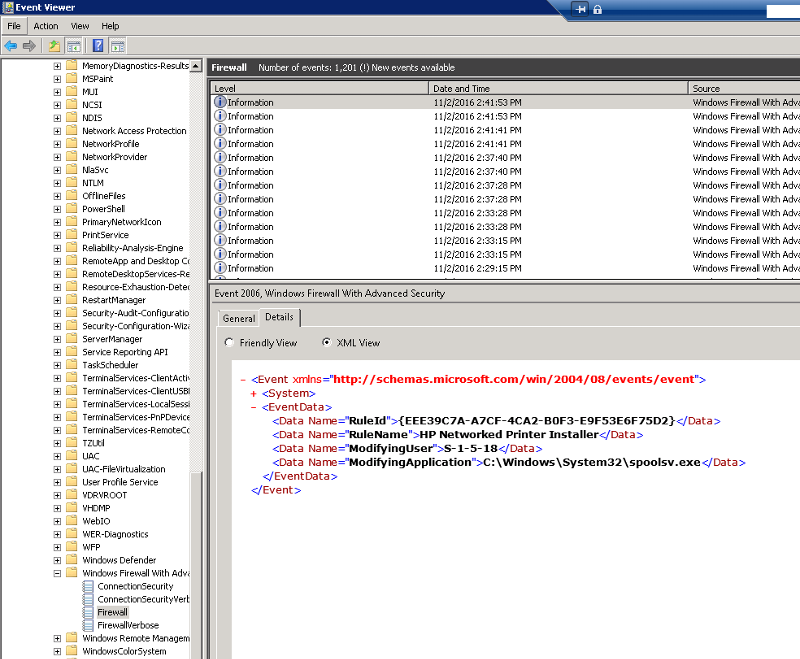Image resolution: width=800 pixels, height=659 pixels.
Task: Select the XML View radio button
Action: click(326, 342)
